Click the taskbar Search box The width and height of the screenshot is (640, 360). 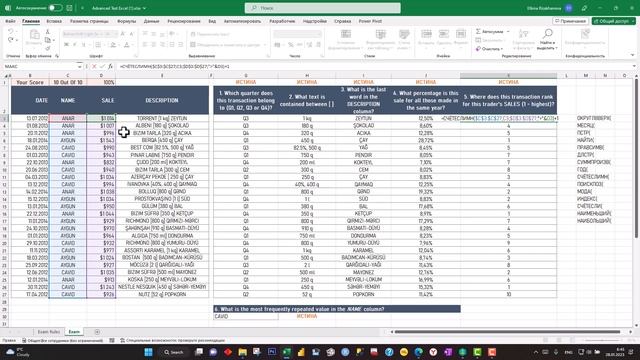[x=175, y=352]
